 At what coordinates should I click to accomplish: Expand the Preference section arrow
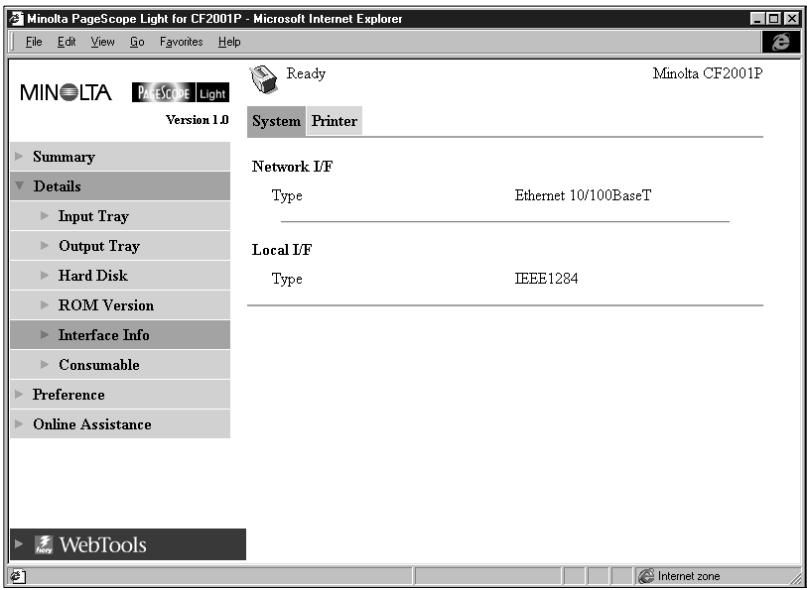[x=19, y=394]
